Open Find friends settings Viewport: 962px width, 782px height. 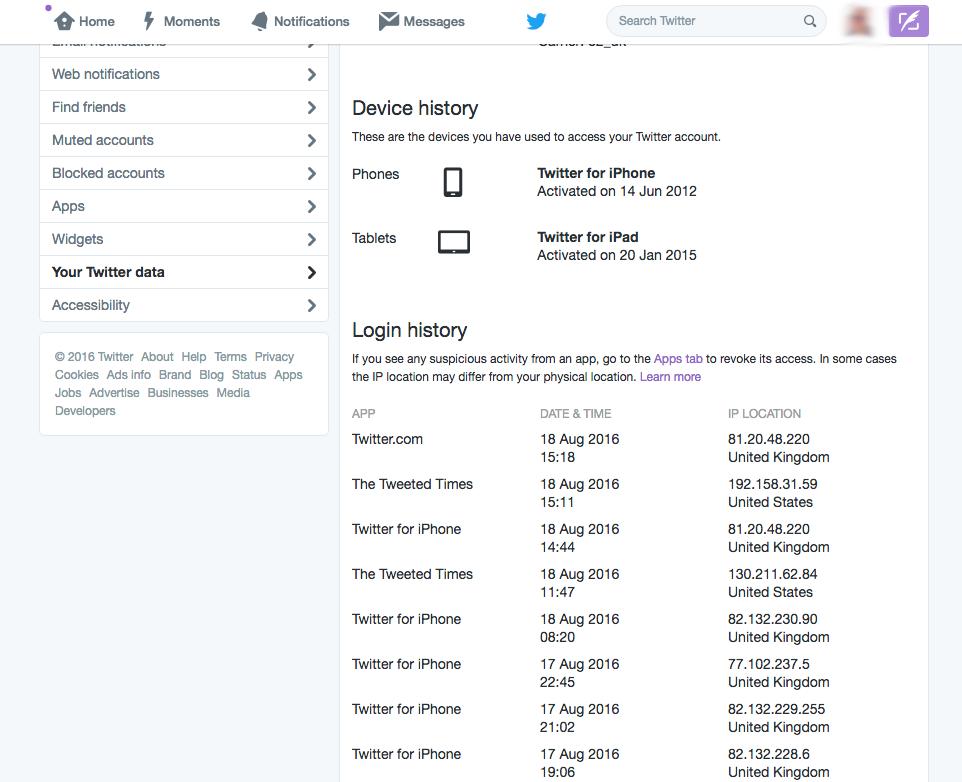[184, 107]
